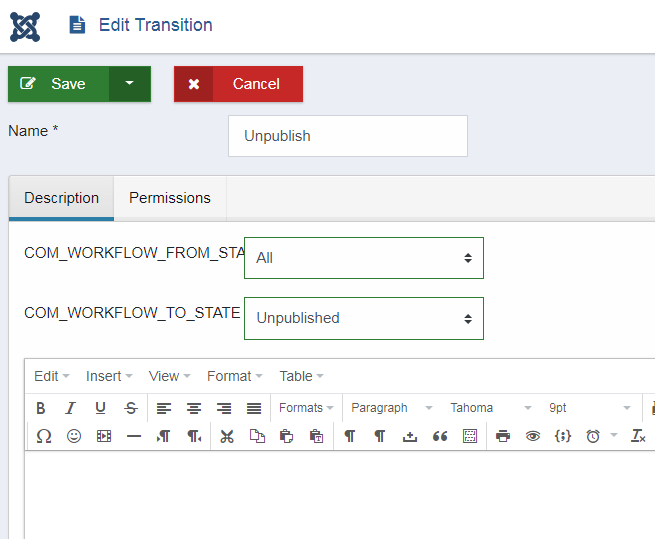Expand the date/time format arrow

coord(614,435)
